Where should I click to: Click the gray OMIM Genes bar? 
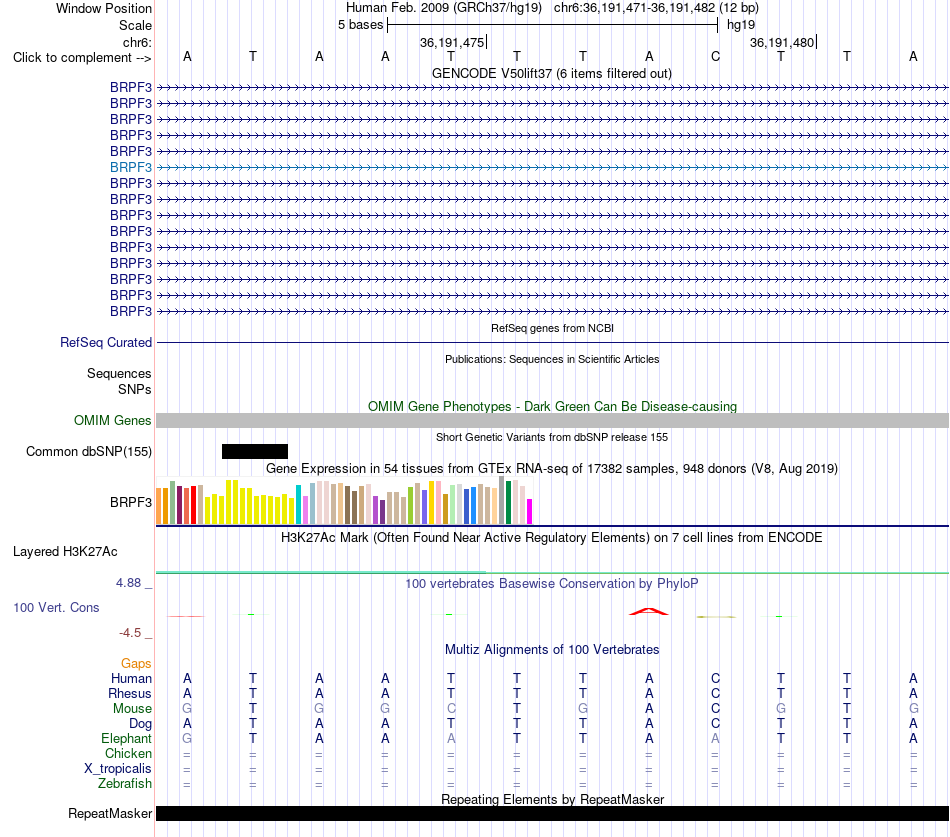point(552,421)
